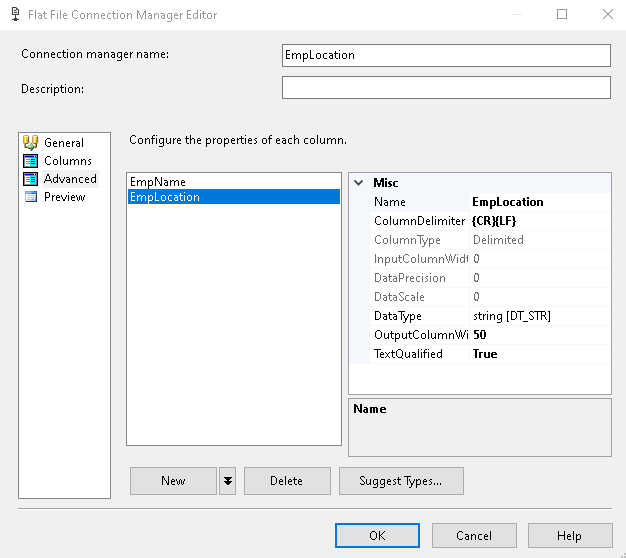Click the Preview page icon
This screenshot has height=558, width=626.
click(x=30, y=197)
